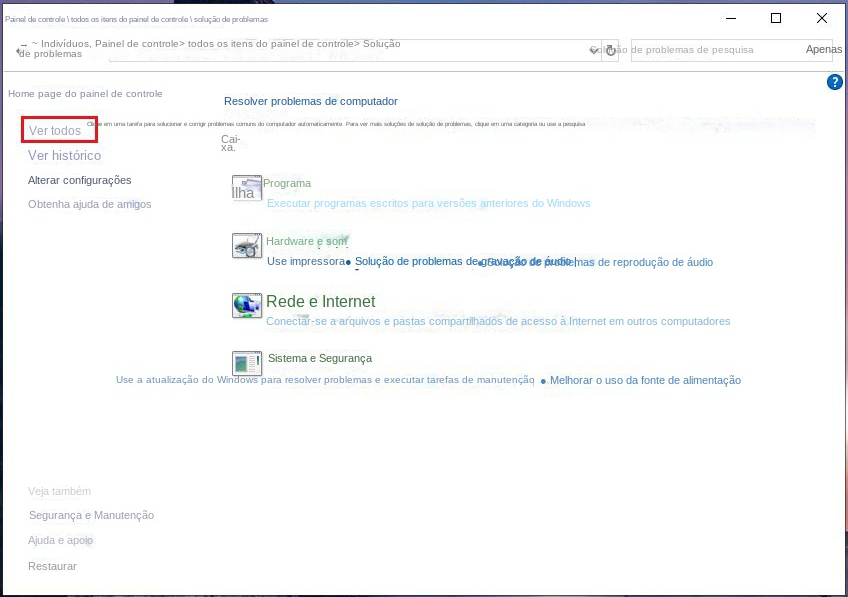Image resolution: width=848 pixels, height=597 pixels.
Task: Click the address bar breadcrumb path
Action: click(x=211, y=49)
